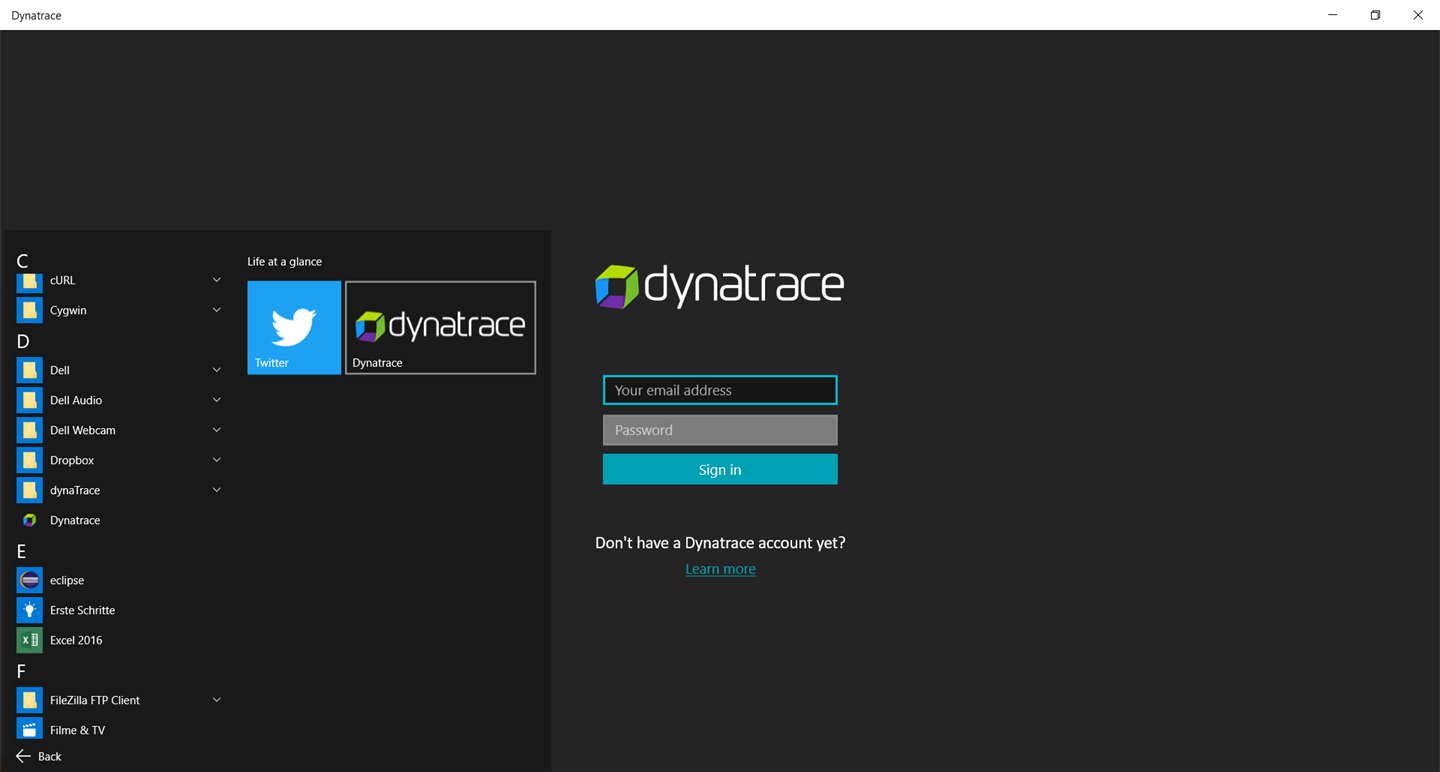Screen dimensions: 1440x772
Task: Click the Cygwin folder icon
Action: [30, 310]
